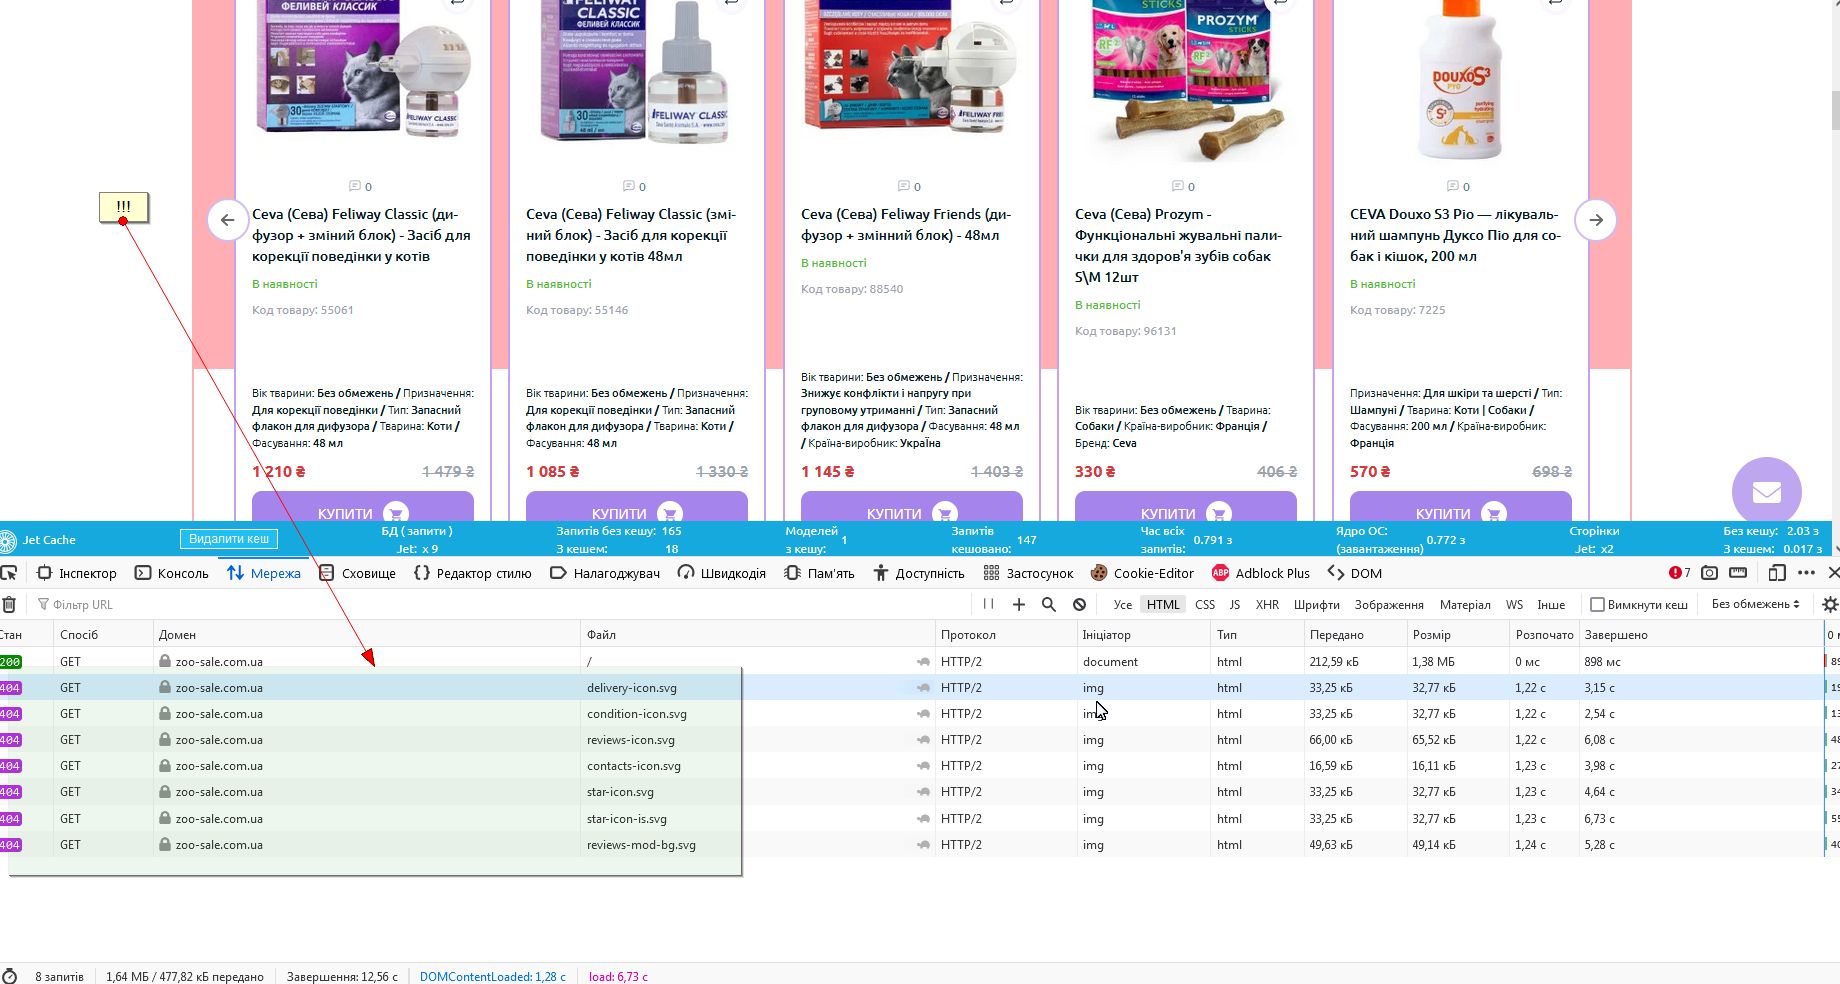Click comments icon on Douxo S3 Pio card
The image size is (1840, 984).
pyautogui.click(x=1453, y=186)
